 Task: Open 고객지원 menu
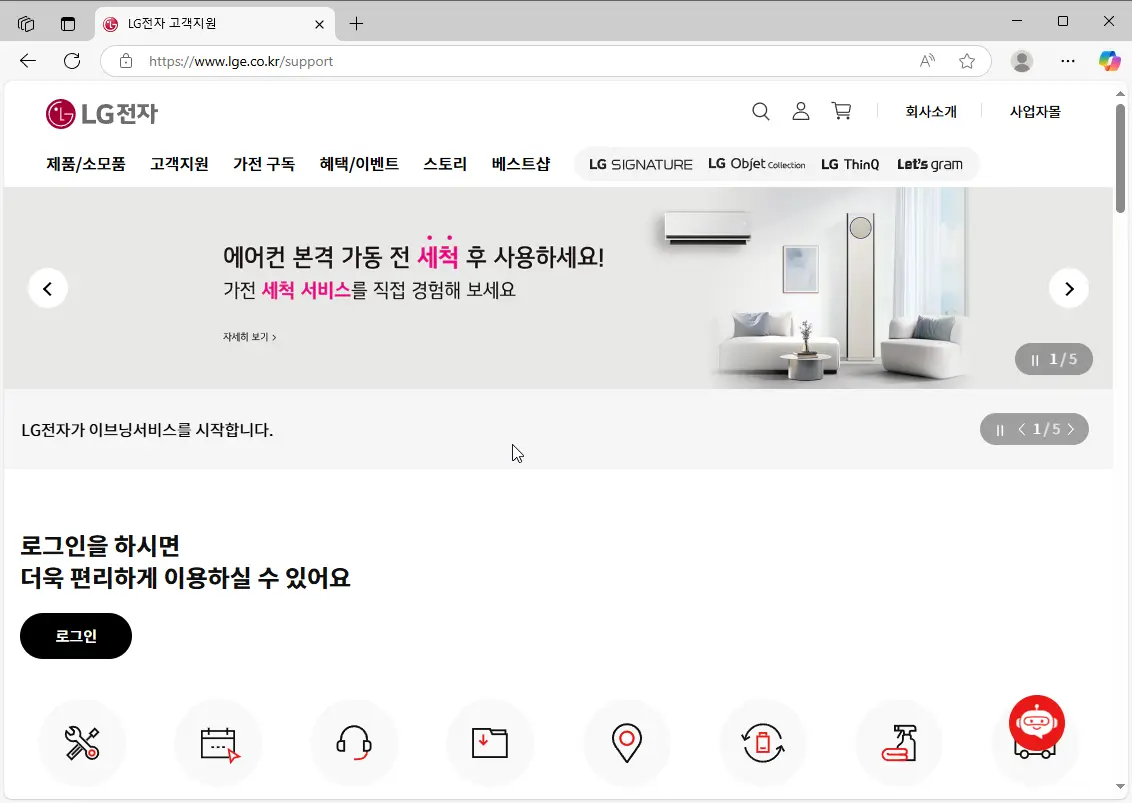179,164
